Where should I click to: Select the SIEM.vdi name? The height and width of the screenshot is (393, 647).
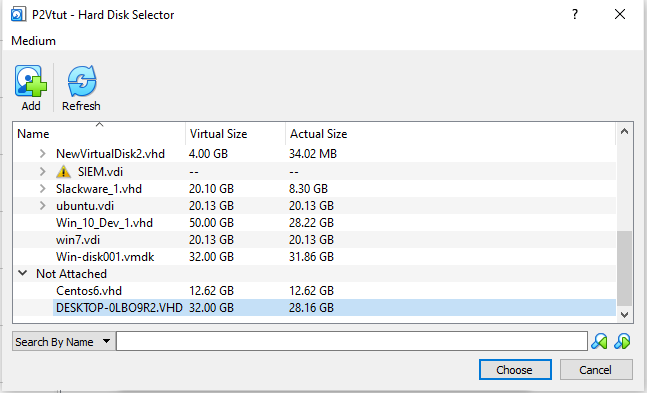(100, 171)
